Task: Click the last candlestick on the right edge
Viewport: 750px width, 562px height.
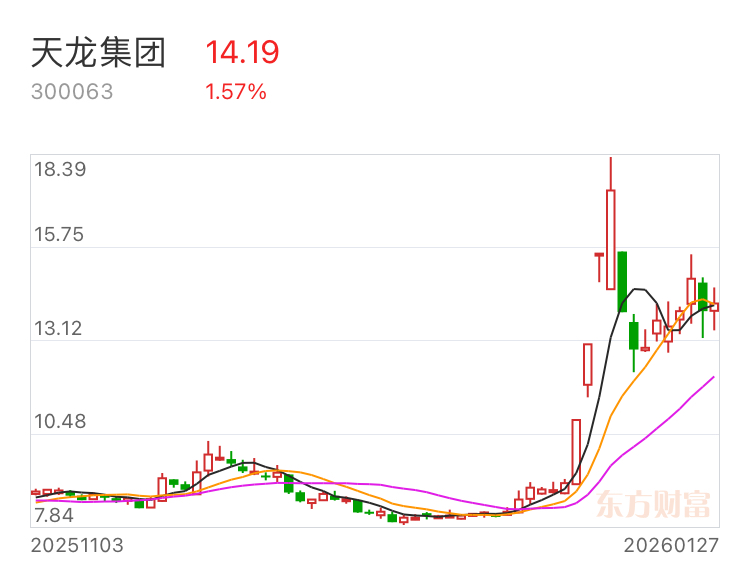Action: (x=714, y=307)
